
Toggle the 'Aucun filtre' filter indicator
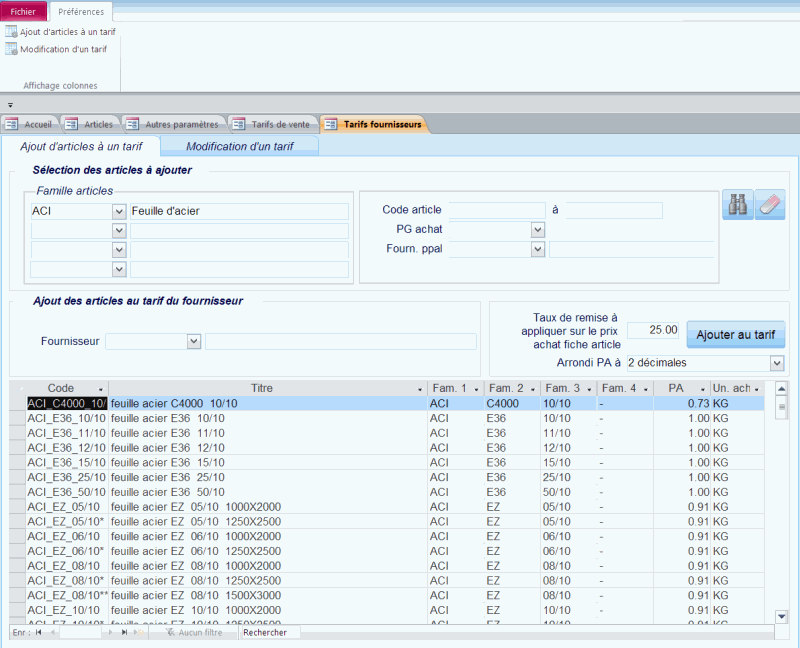click(195, 633)
